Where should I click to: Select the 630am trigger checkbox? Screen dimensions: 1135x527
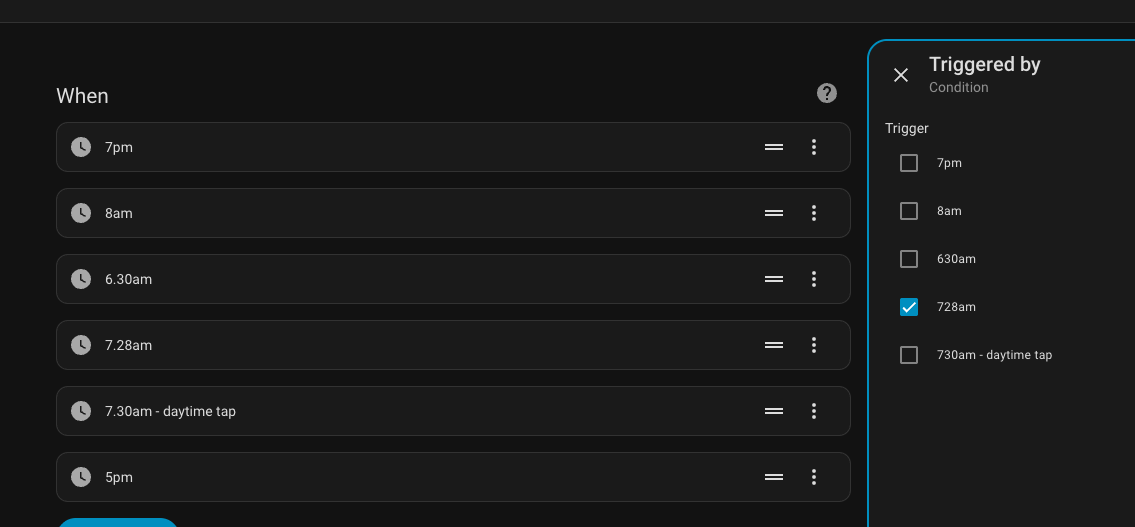(909, 259)
